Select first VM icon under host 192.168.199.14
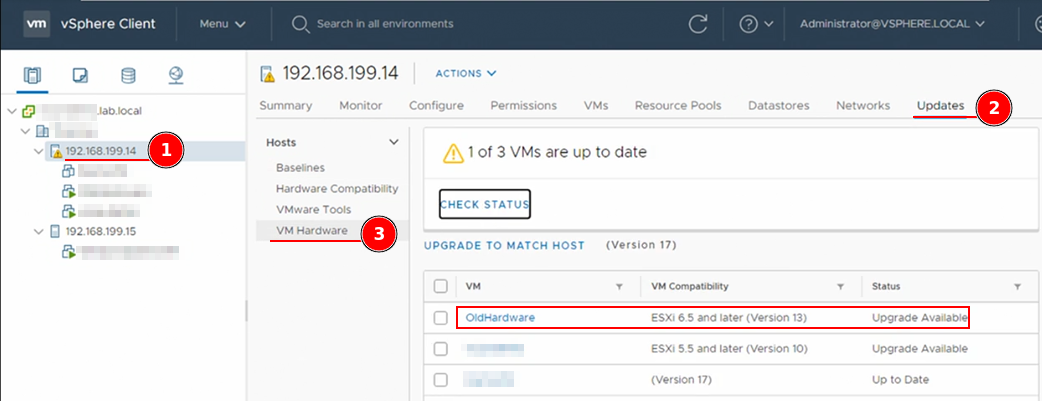The height and width of the screenshot is (401, 1042). (x=69, y=172)
